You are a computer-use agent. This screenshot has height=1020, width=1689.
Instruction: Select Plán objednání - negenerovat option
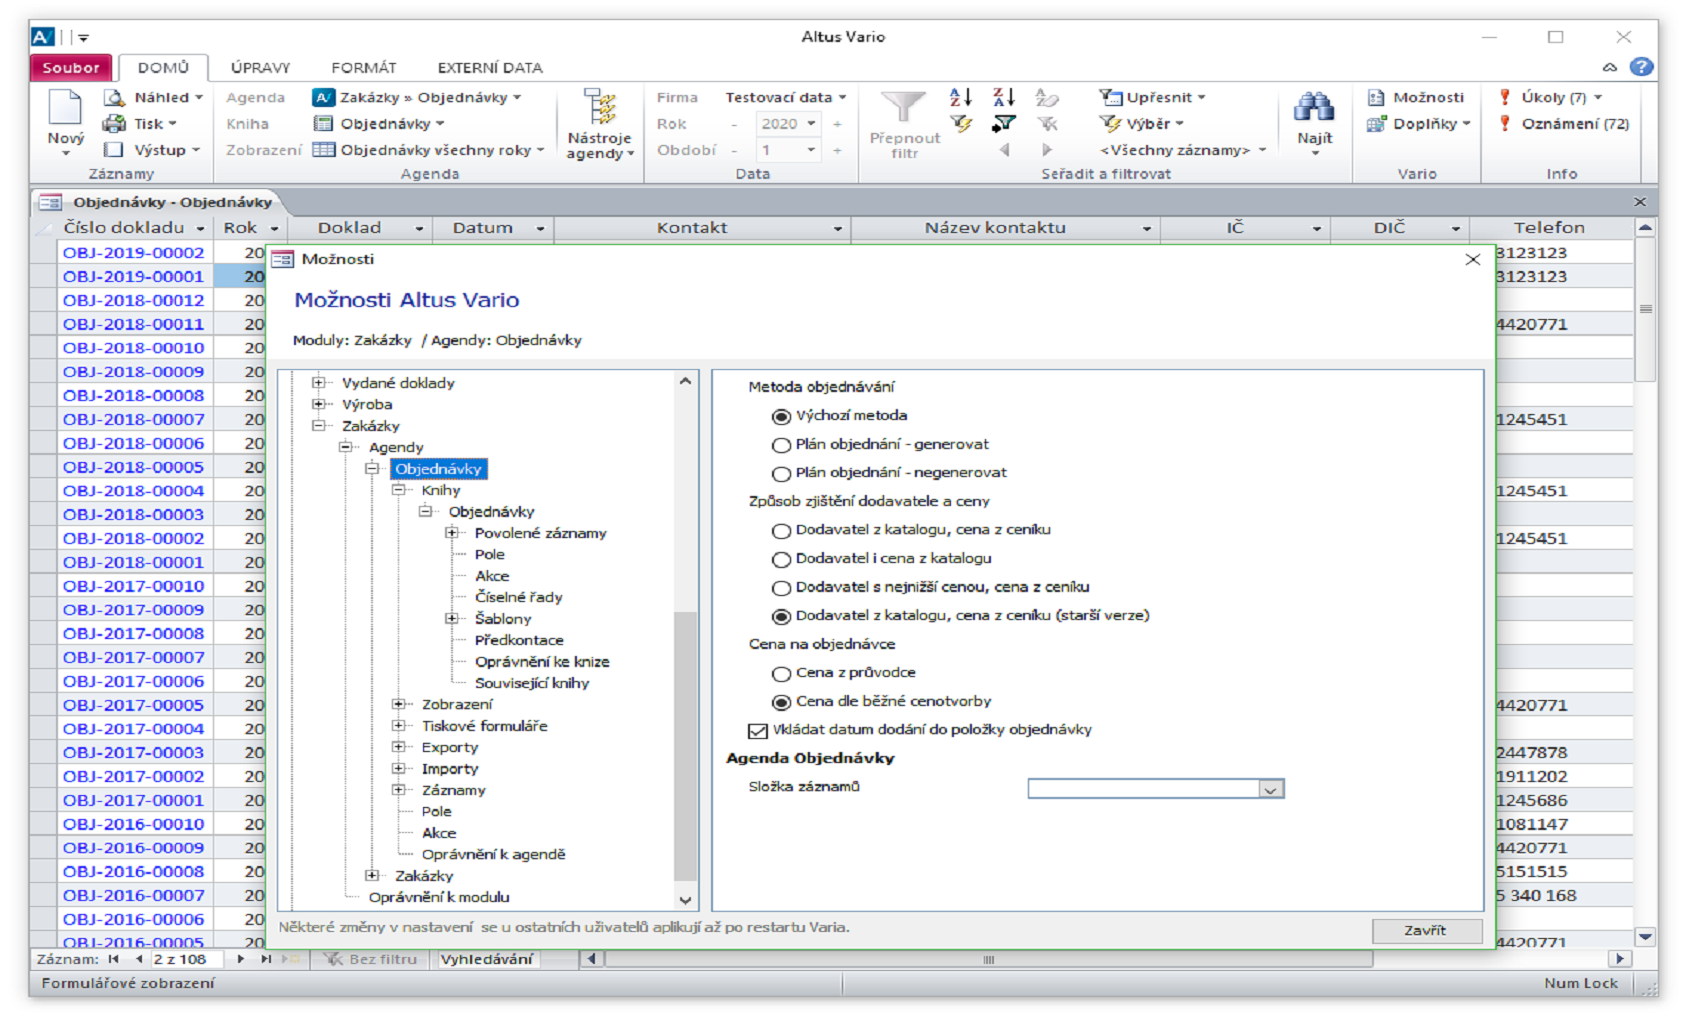(x=781, y=473)
